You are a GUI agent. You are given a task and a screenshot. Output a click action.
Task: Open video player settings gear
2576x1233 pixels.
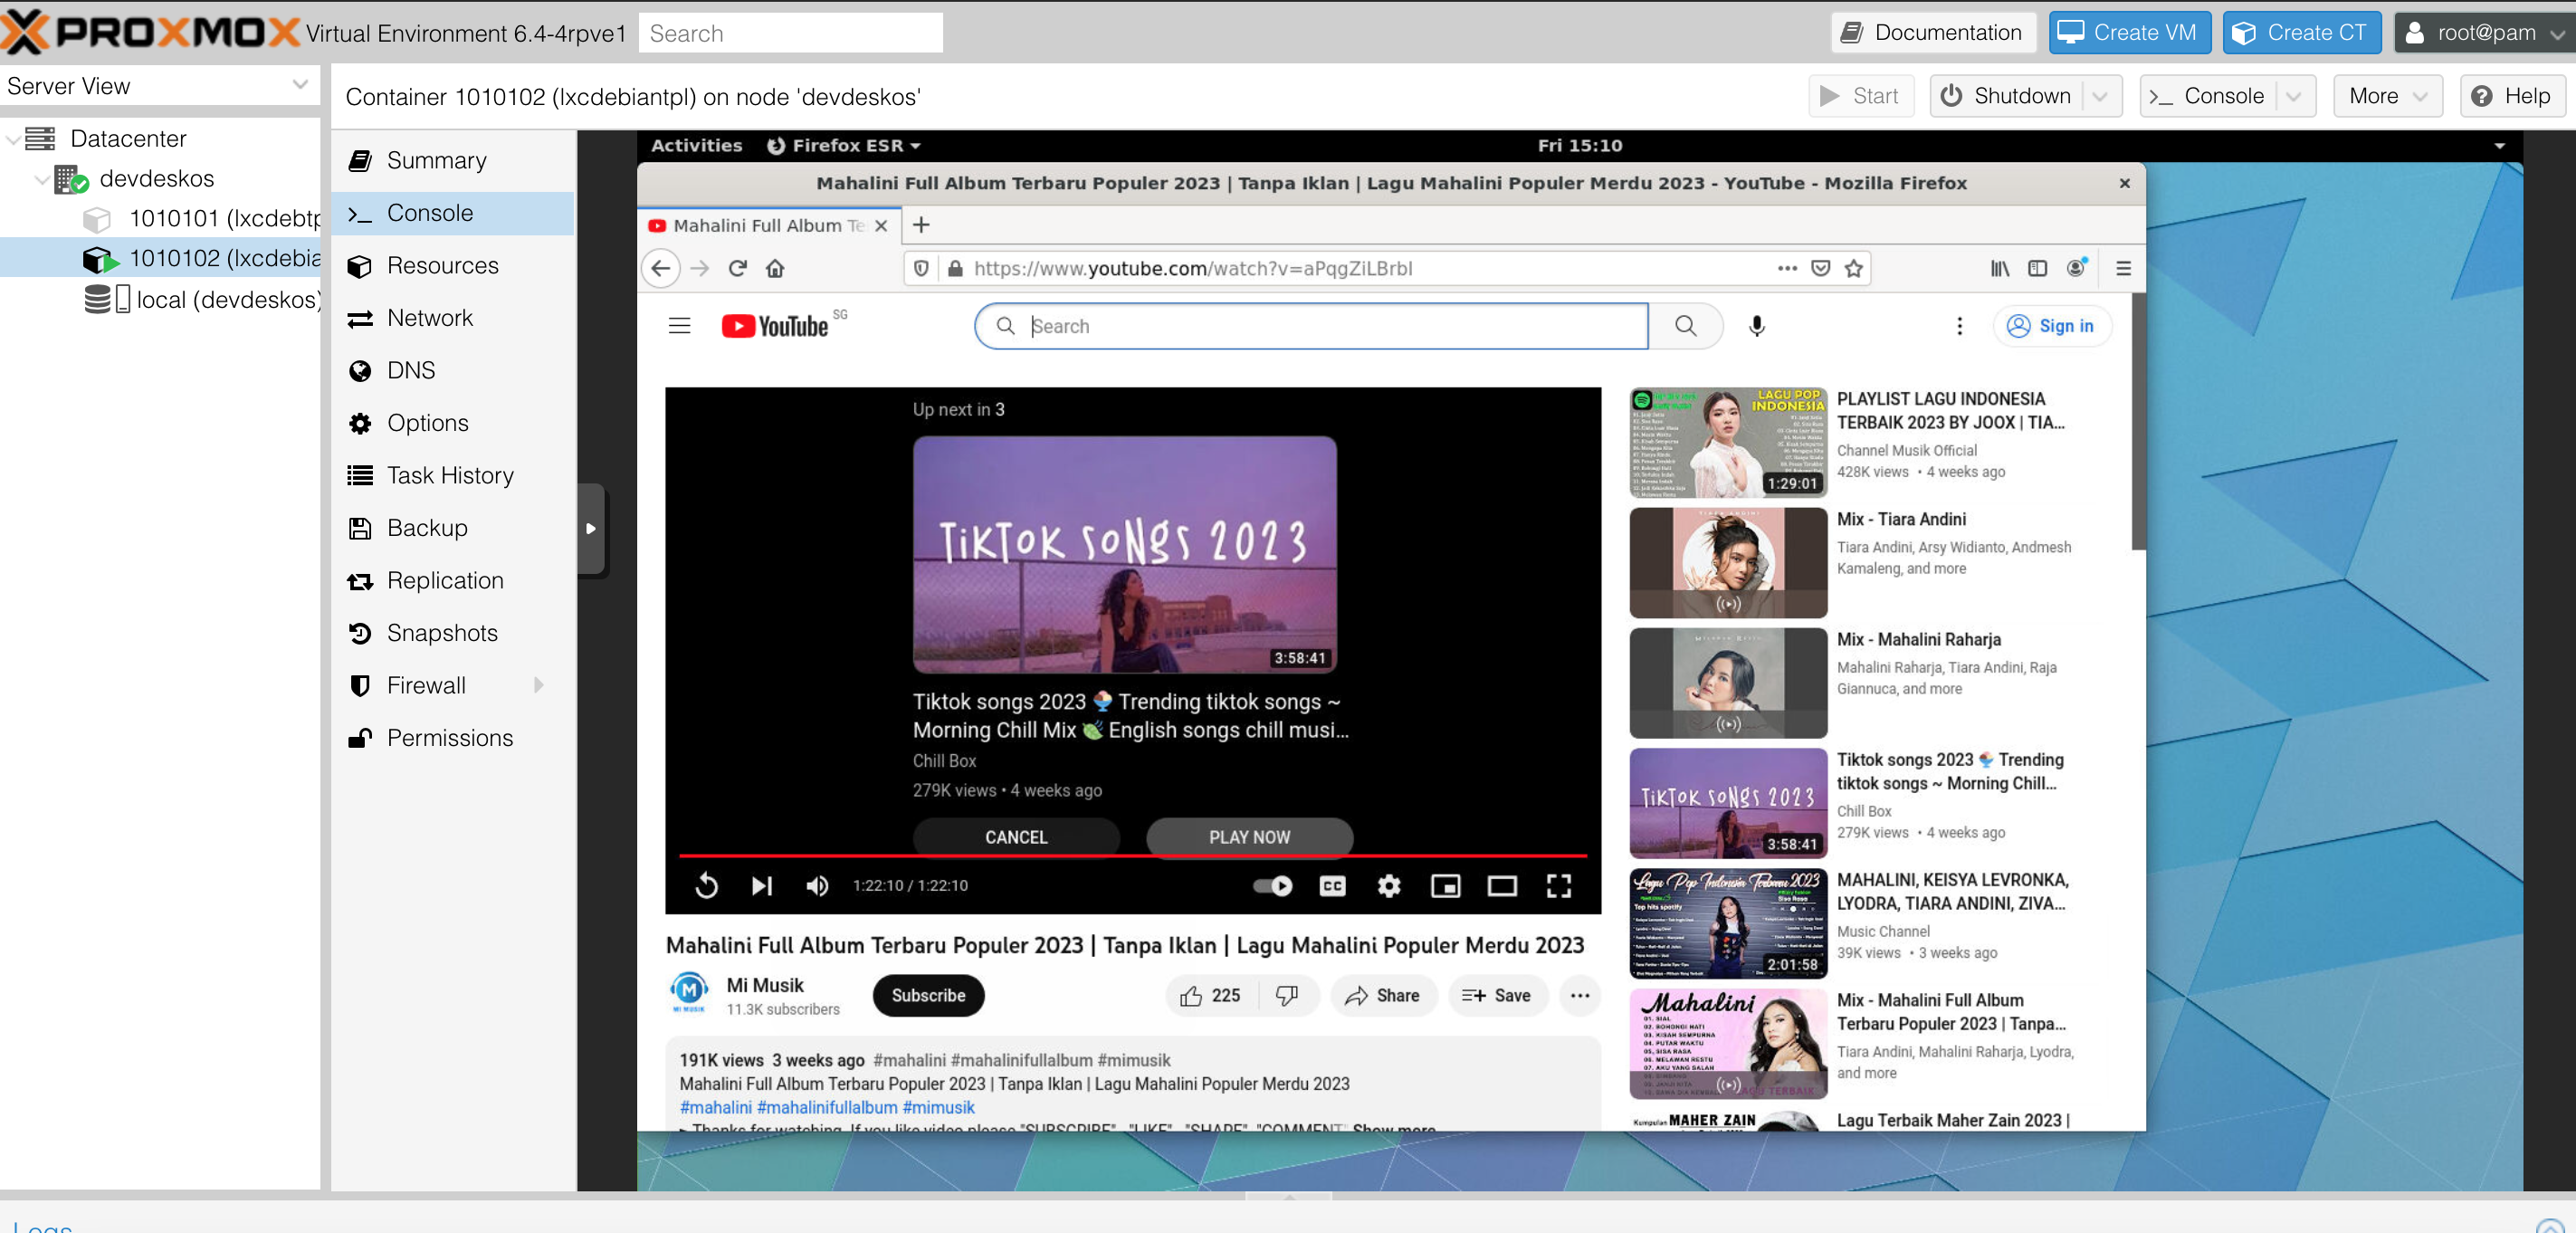pyautogui.click(x=1388, y=885)
